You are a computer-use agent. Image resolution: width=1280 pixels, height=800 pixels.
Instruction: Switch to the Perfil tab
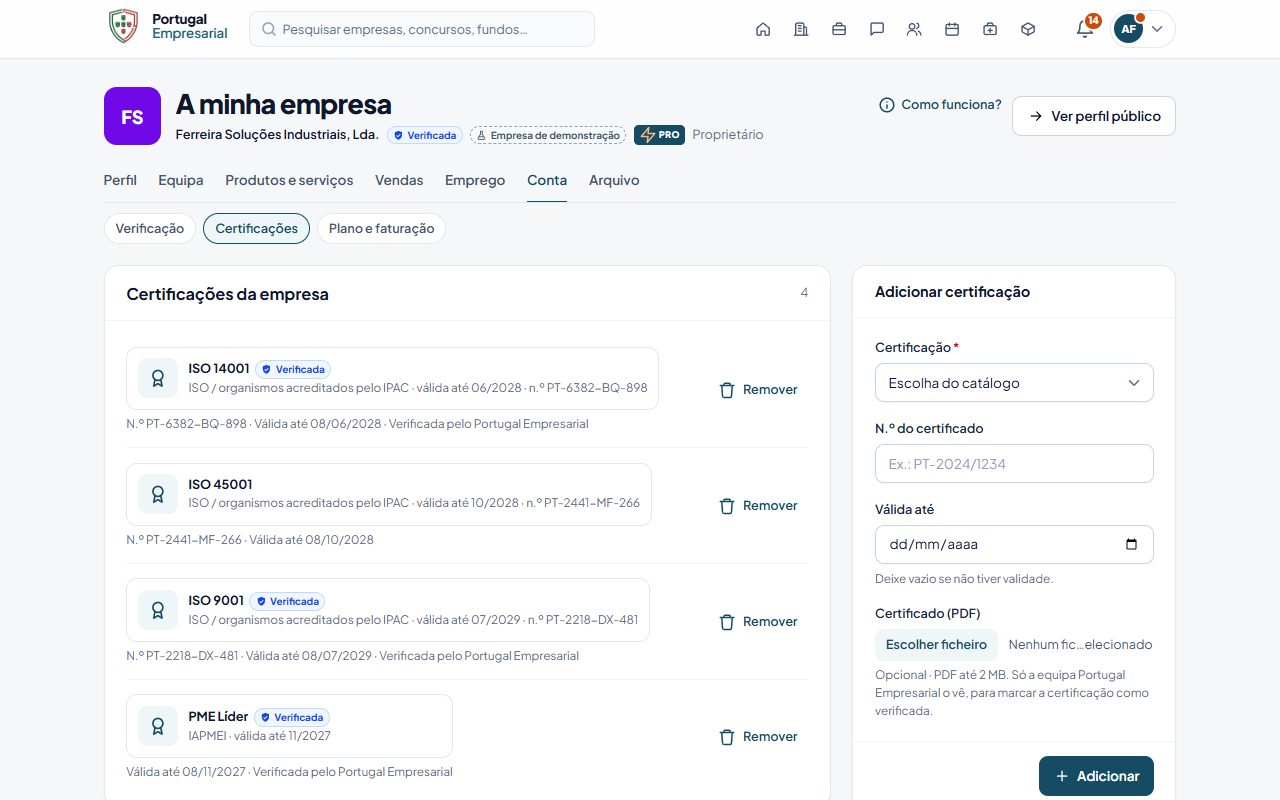click(x=120, y=180)
